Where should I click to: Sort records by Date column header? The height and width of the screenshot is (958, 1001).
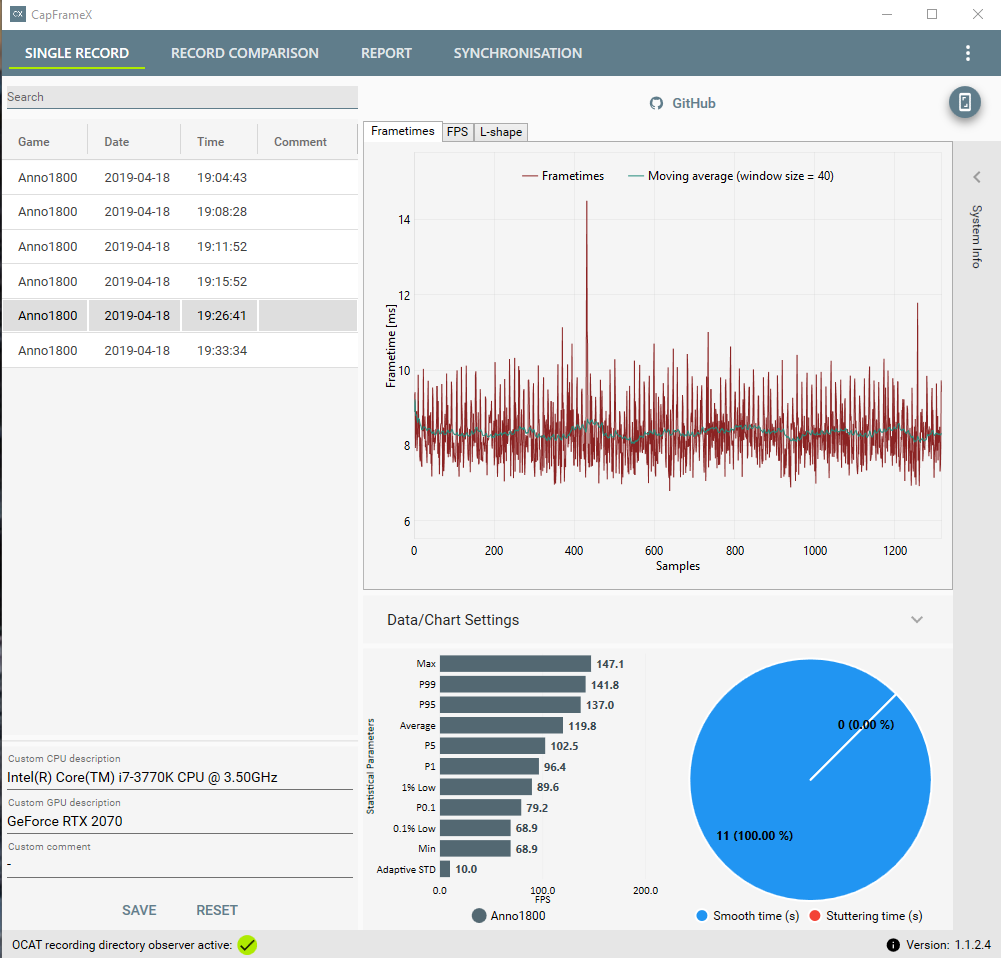[x=117, y=142]
